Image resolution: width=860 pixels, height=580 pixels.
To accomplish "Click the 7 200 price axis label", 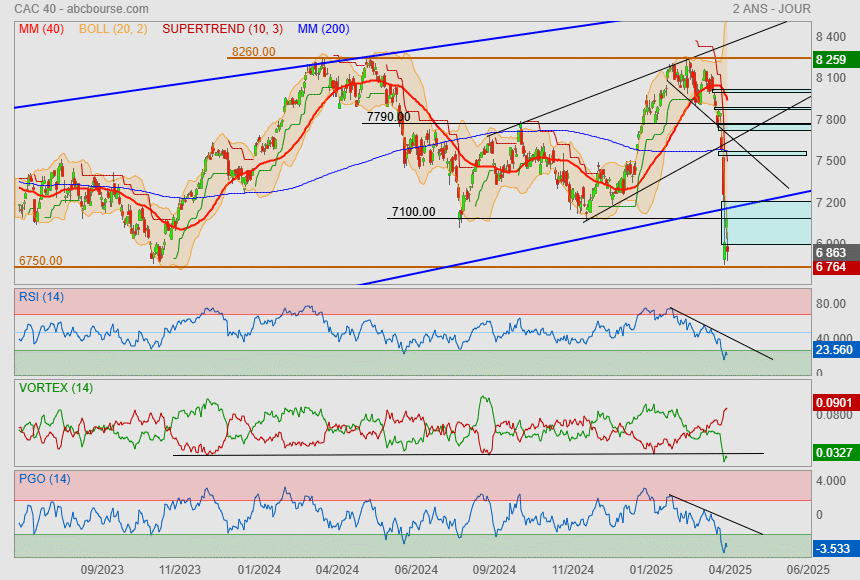I will tap(831, 202).
